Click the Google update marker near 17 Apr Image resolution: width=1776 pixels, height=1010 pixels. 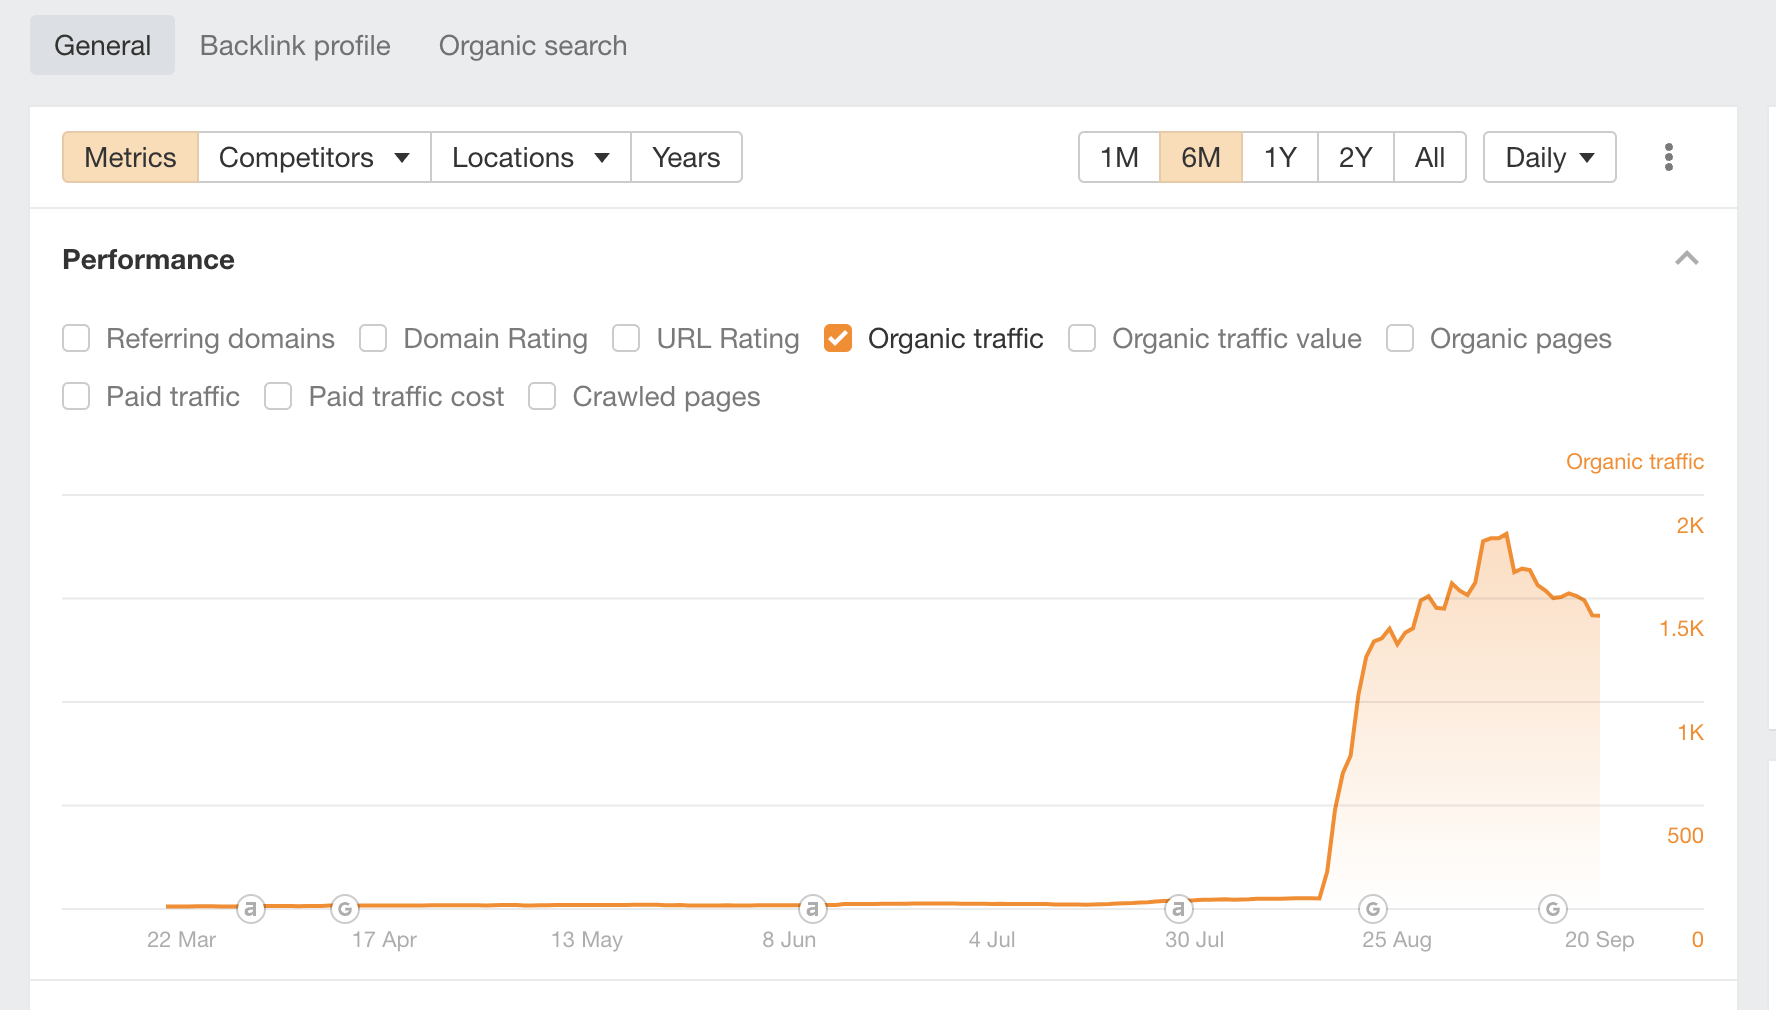(x=344, y=908)
